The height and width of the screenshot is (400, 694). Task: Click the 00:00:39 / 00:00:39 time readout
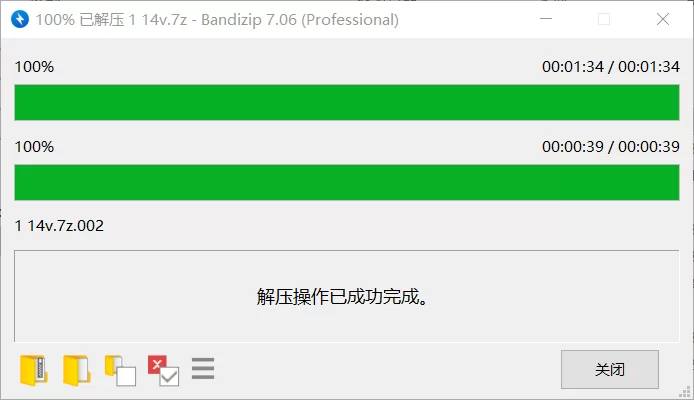(611, 147)
